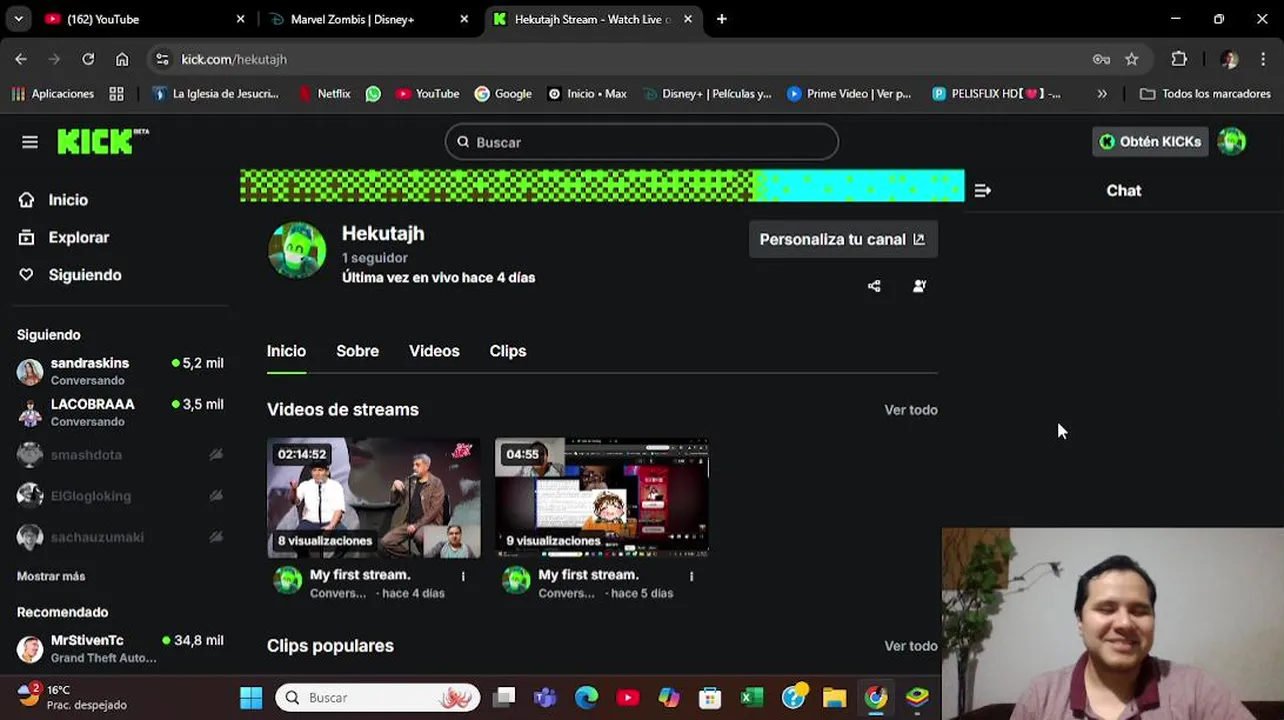This screenshot has width=1284, height=720.
Task: Open the Windows Start menu
Action: coord(251,697)
